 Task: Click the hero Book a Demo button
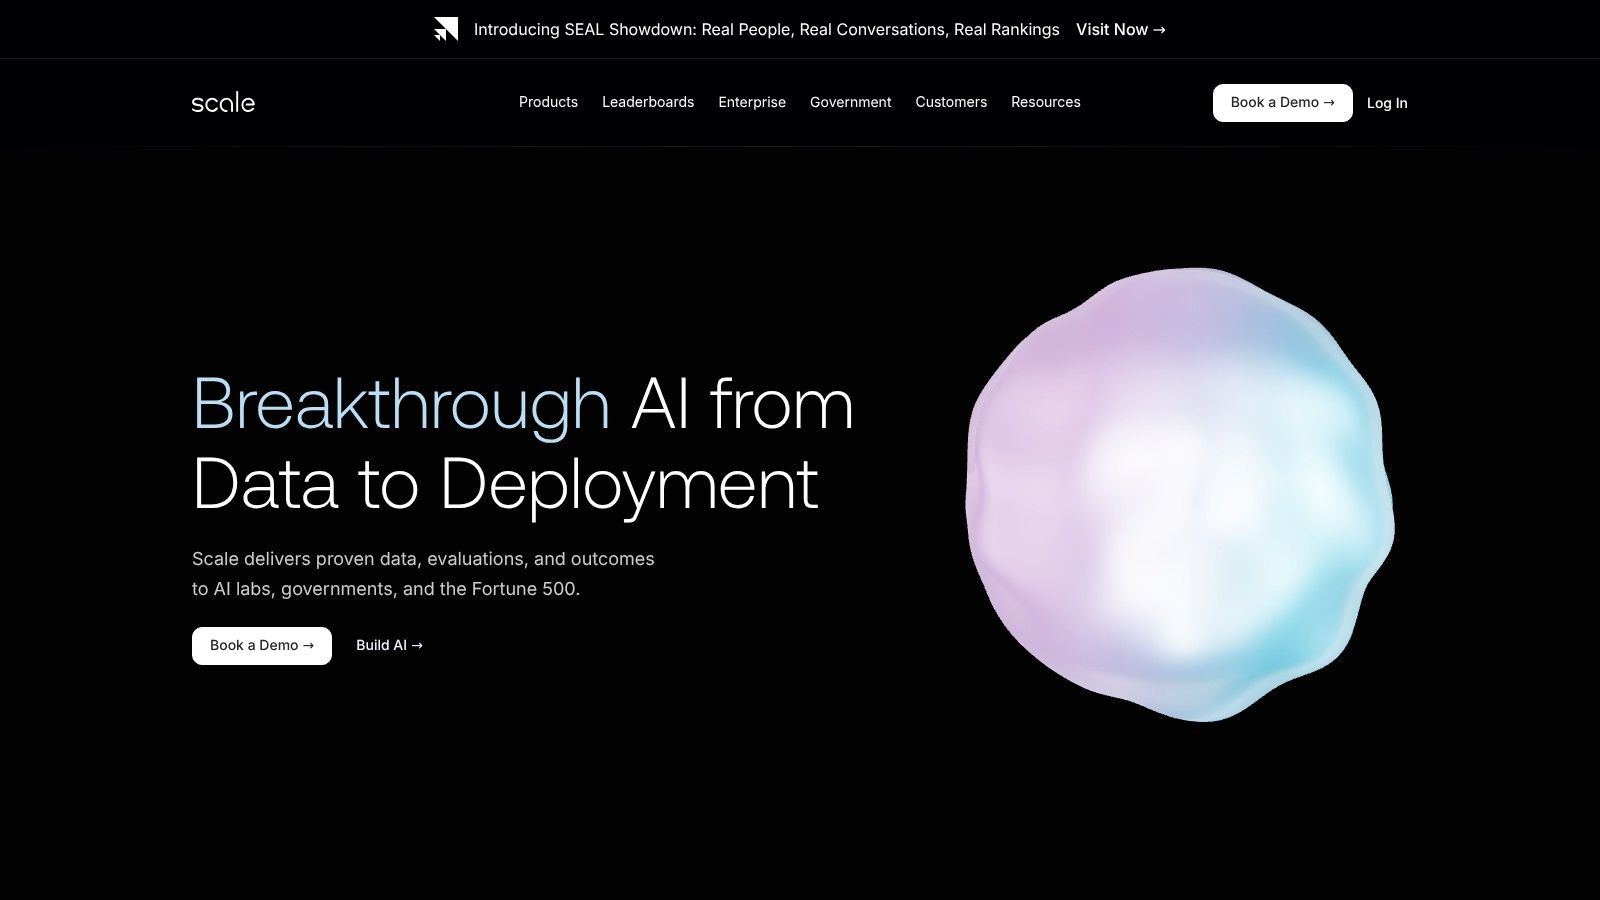tap(262, 646)
